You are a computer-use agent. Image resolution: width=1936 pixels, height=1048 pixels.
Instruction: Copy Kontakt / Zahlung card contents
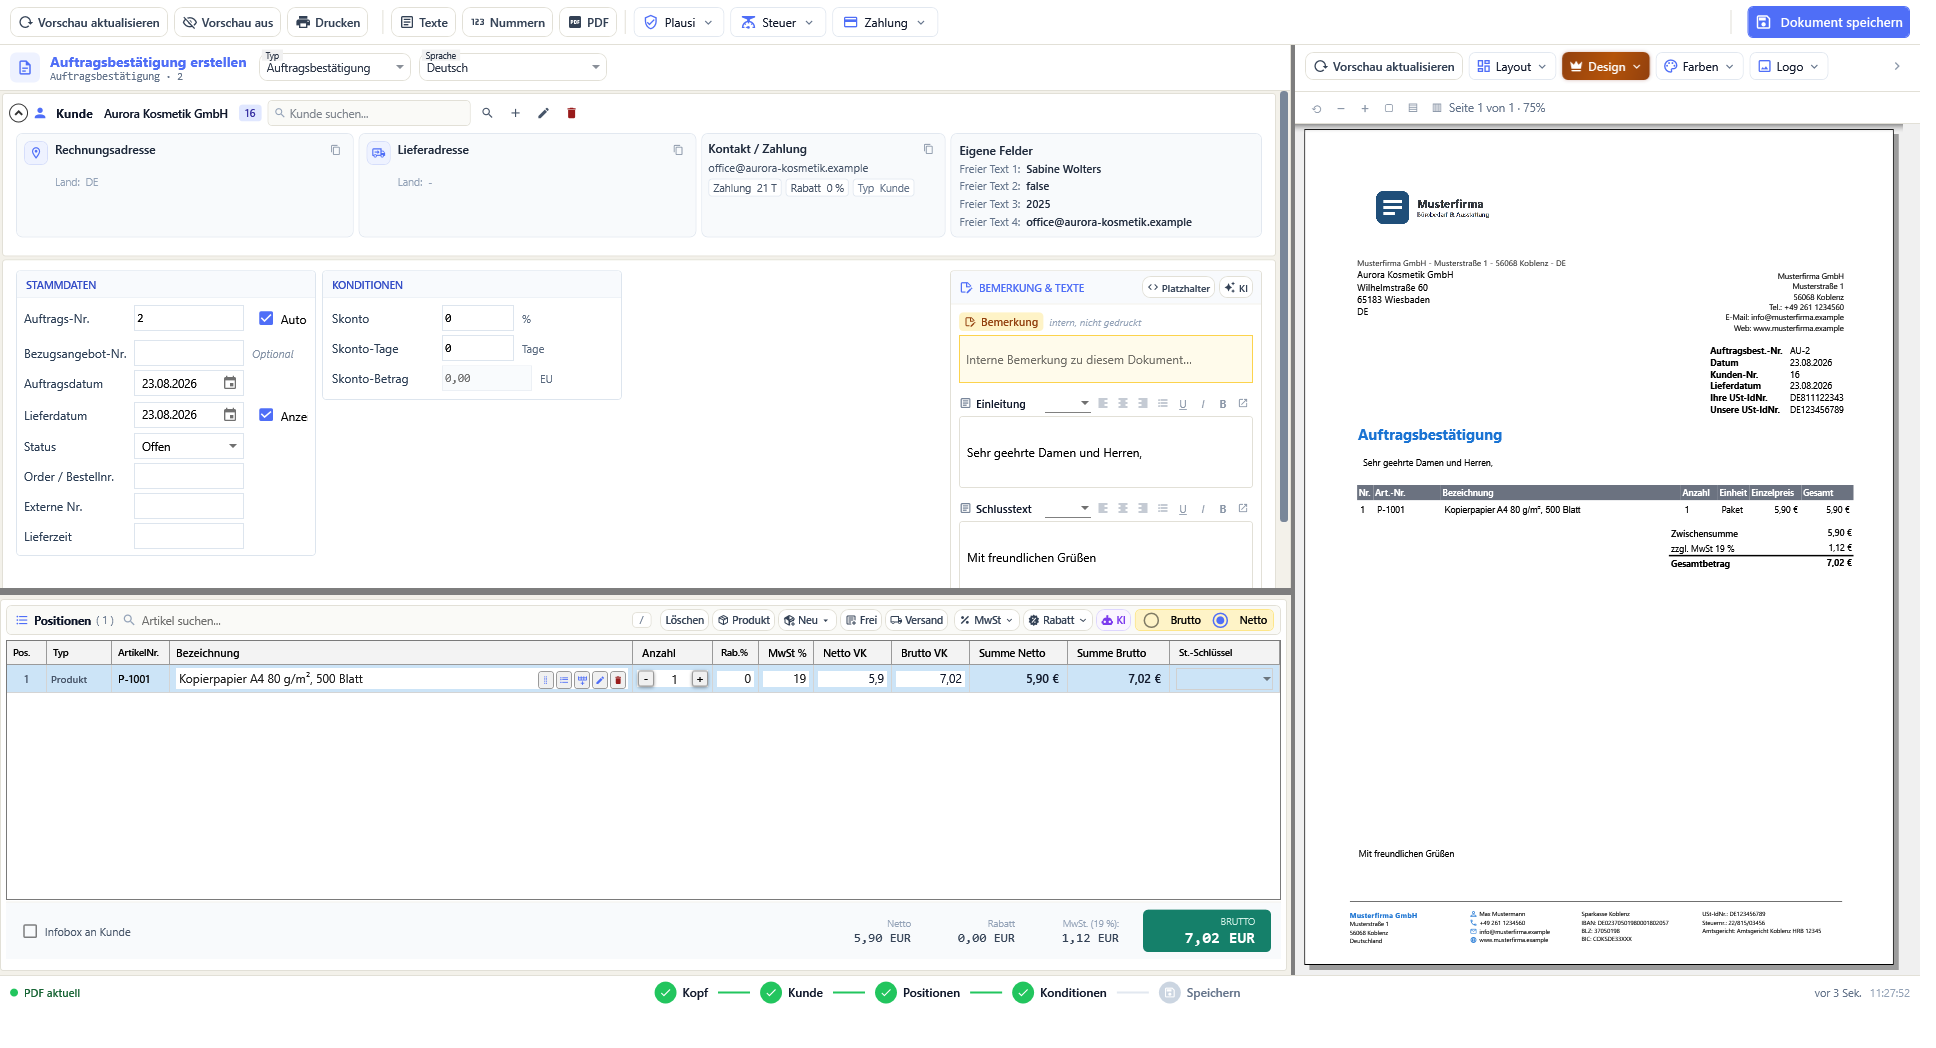(x=928, y=149)
